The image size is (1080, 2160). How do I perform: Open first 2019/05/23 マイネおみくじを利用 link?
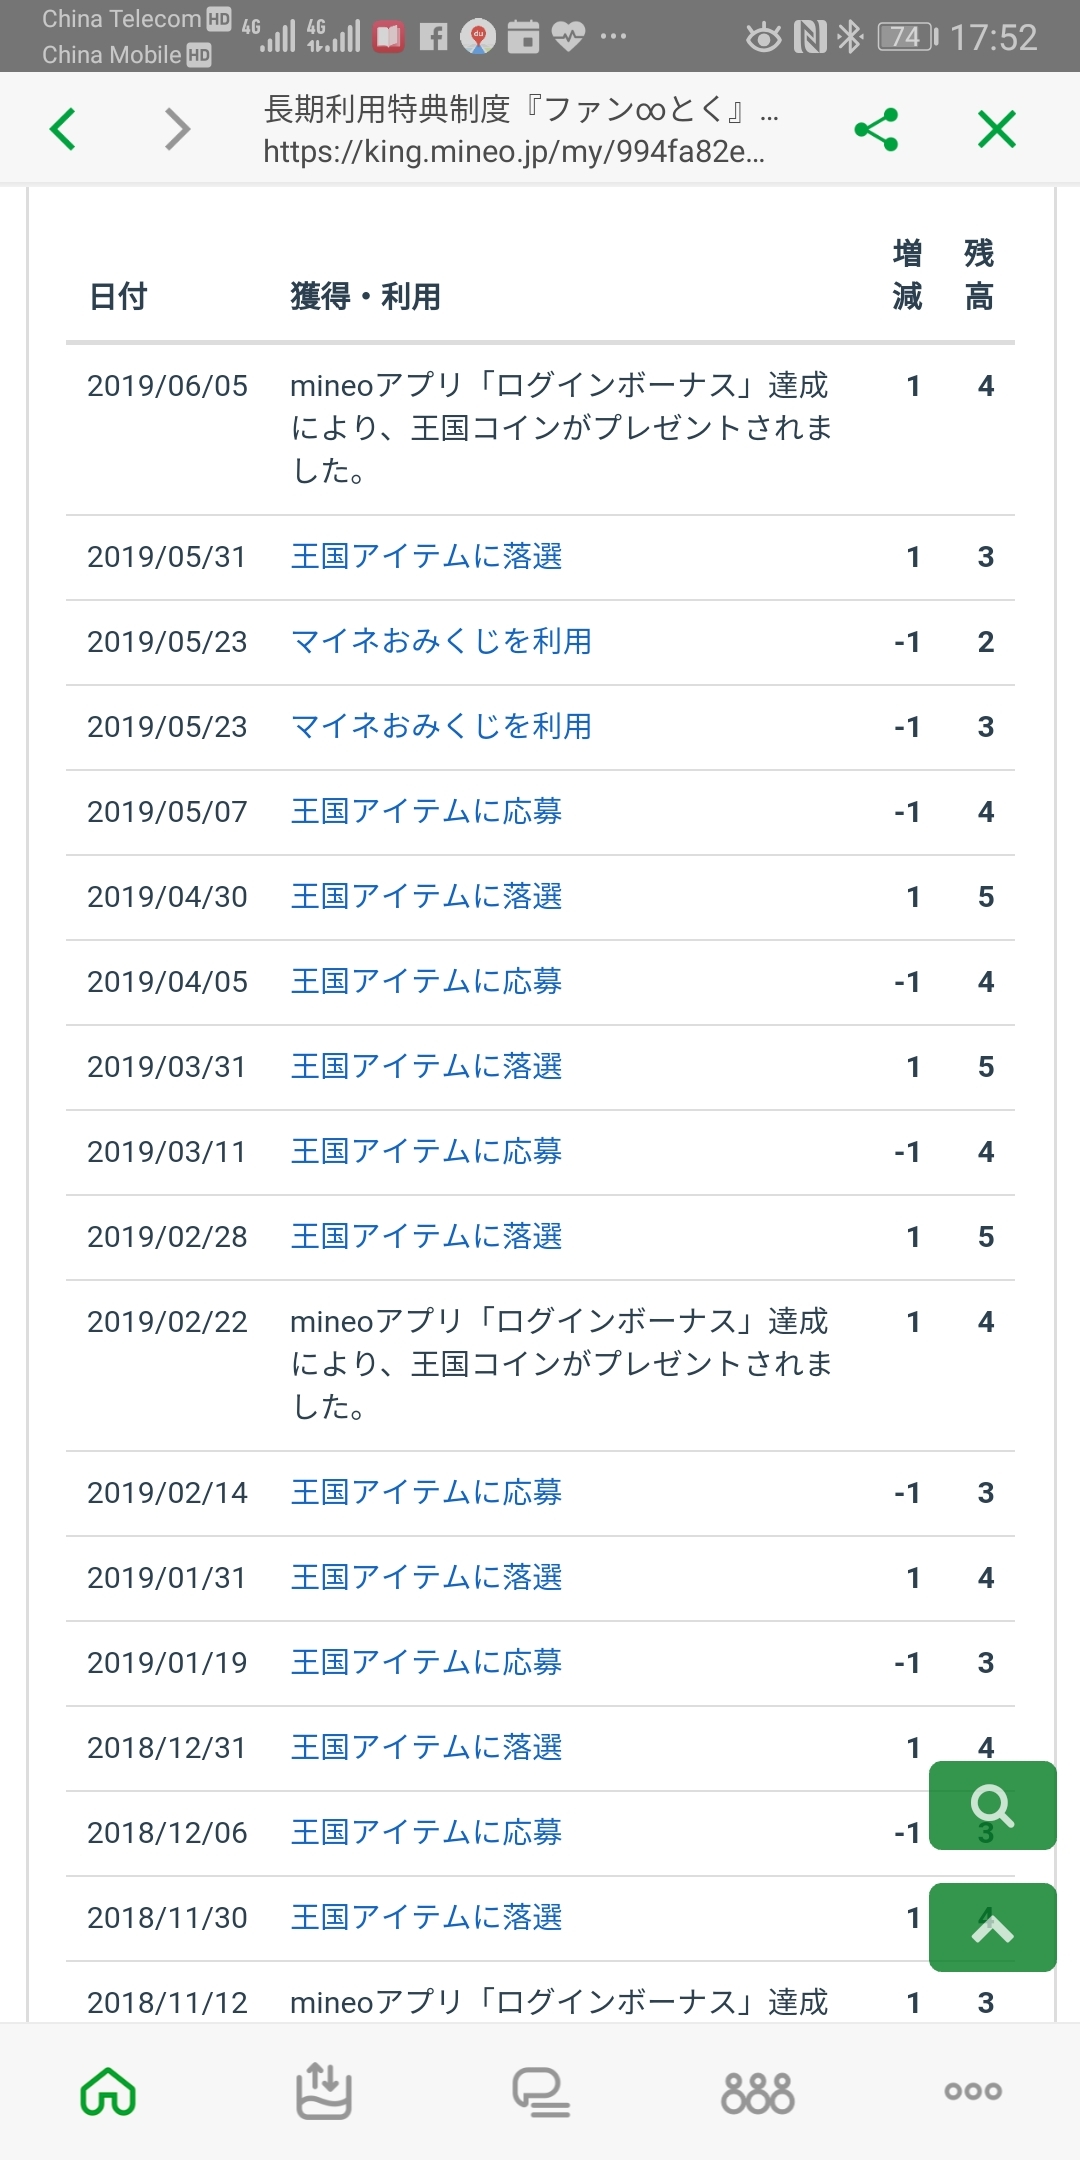tap(441, 641)
